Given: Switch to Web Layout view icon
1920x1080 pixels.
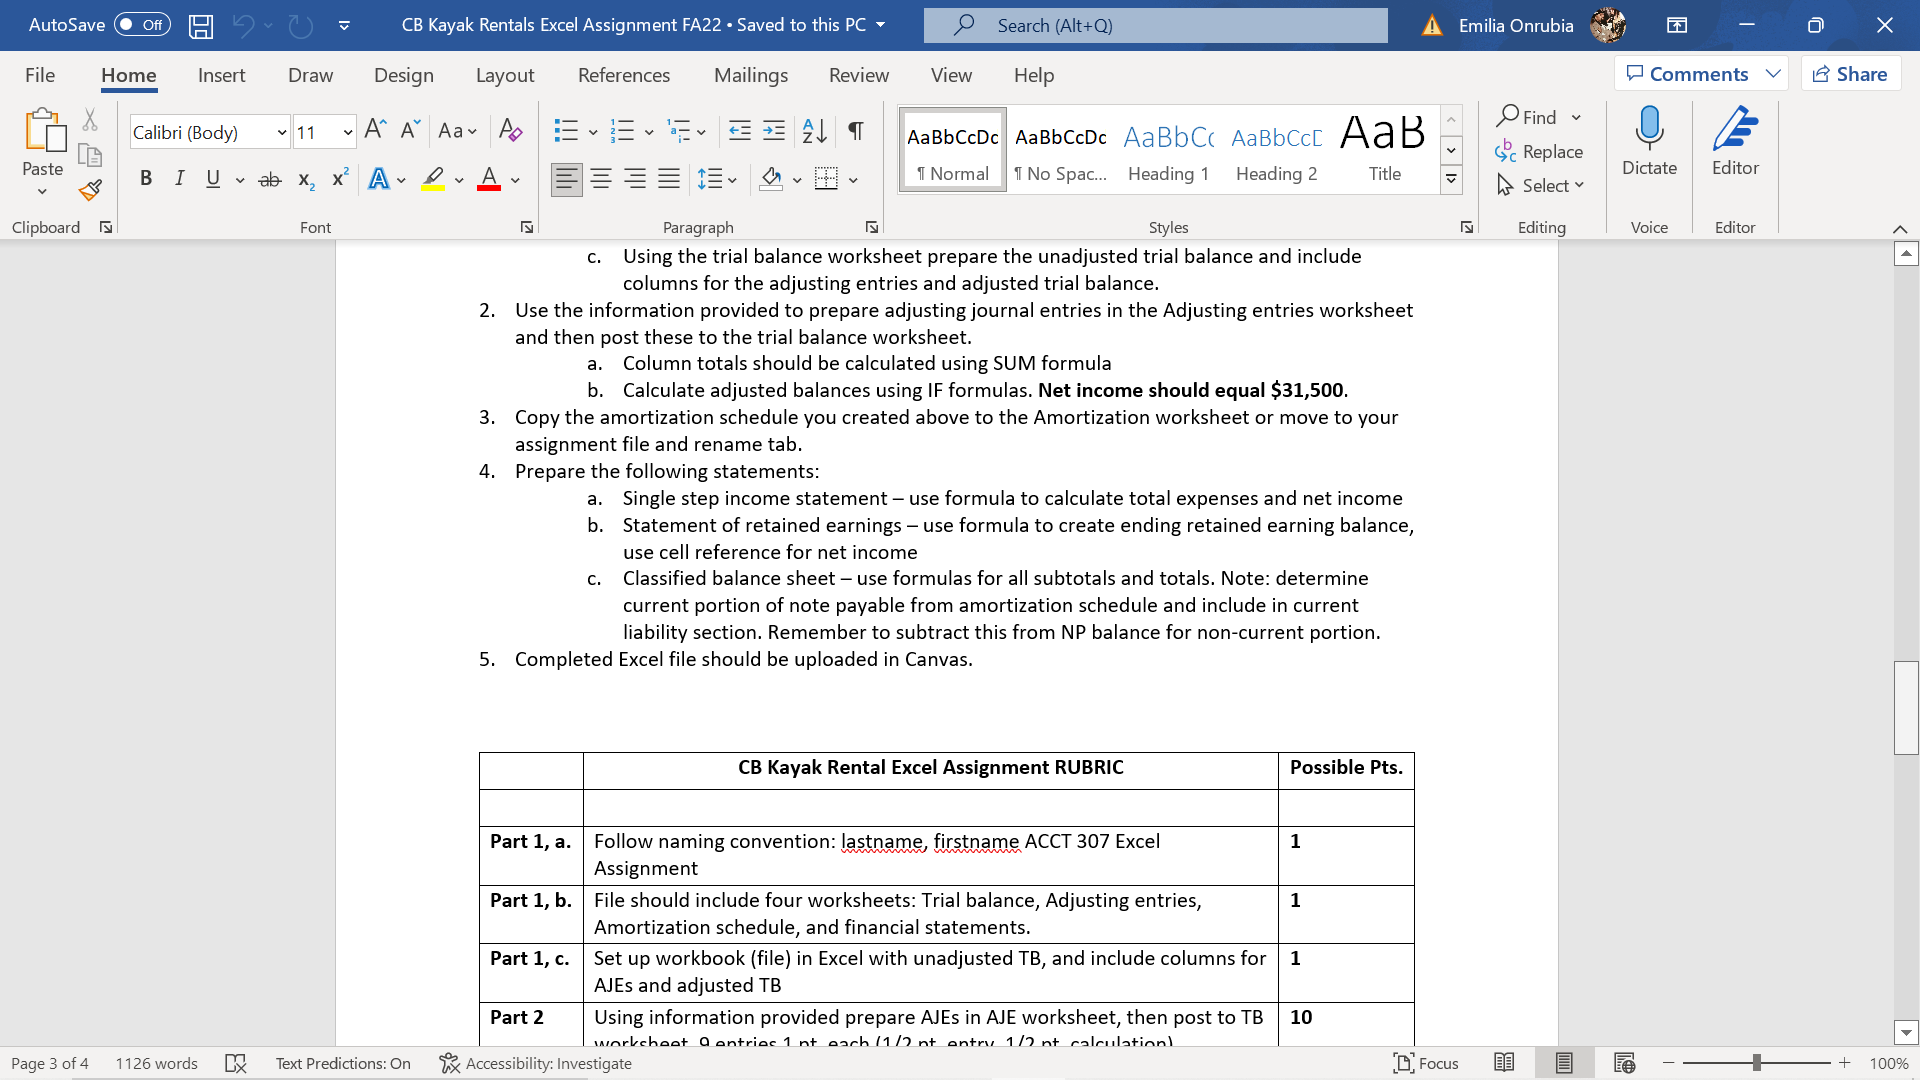Looking at the screenshot, I should [1624, 1063].
